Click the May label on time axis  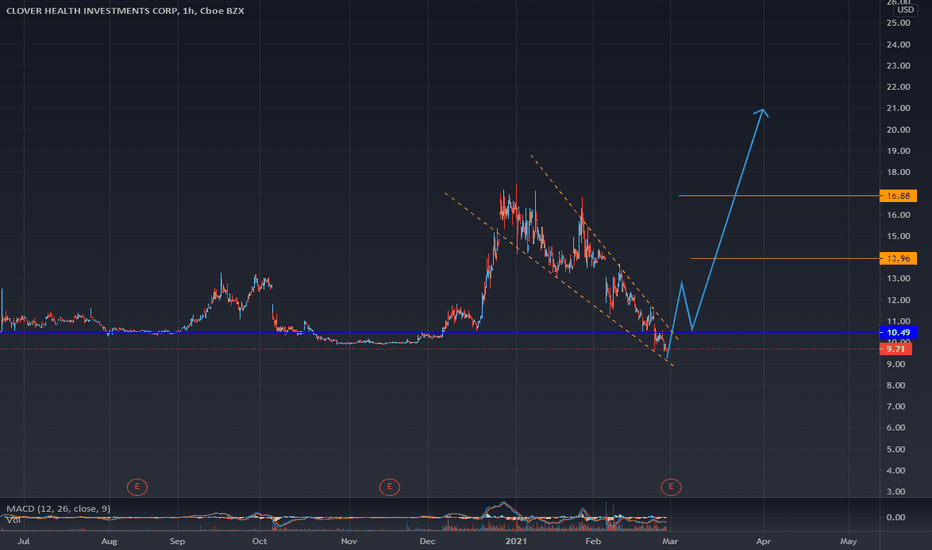click(848, 541)
